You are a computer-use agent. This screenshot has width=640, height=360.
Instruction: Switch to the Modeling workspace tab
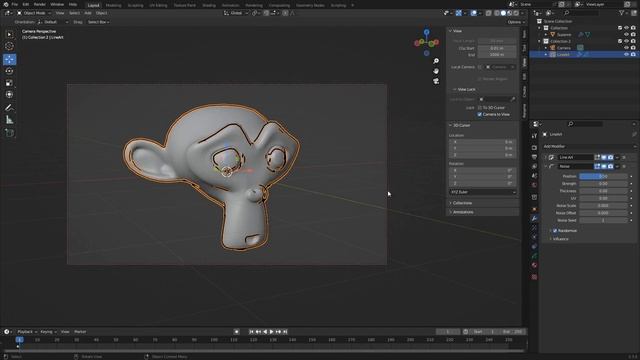click(113, 5)
